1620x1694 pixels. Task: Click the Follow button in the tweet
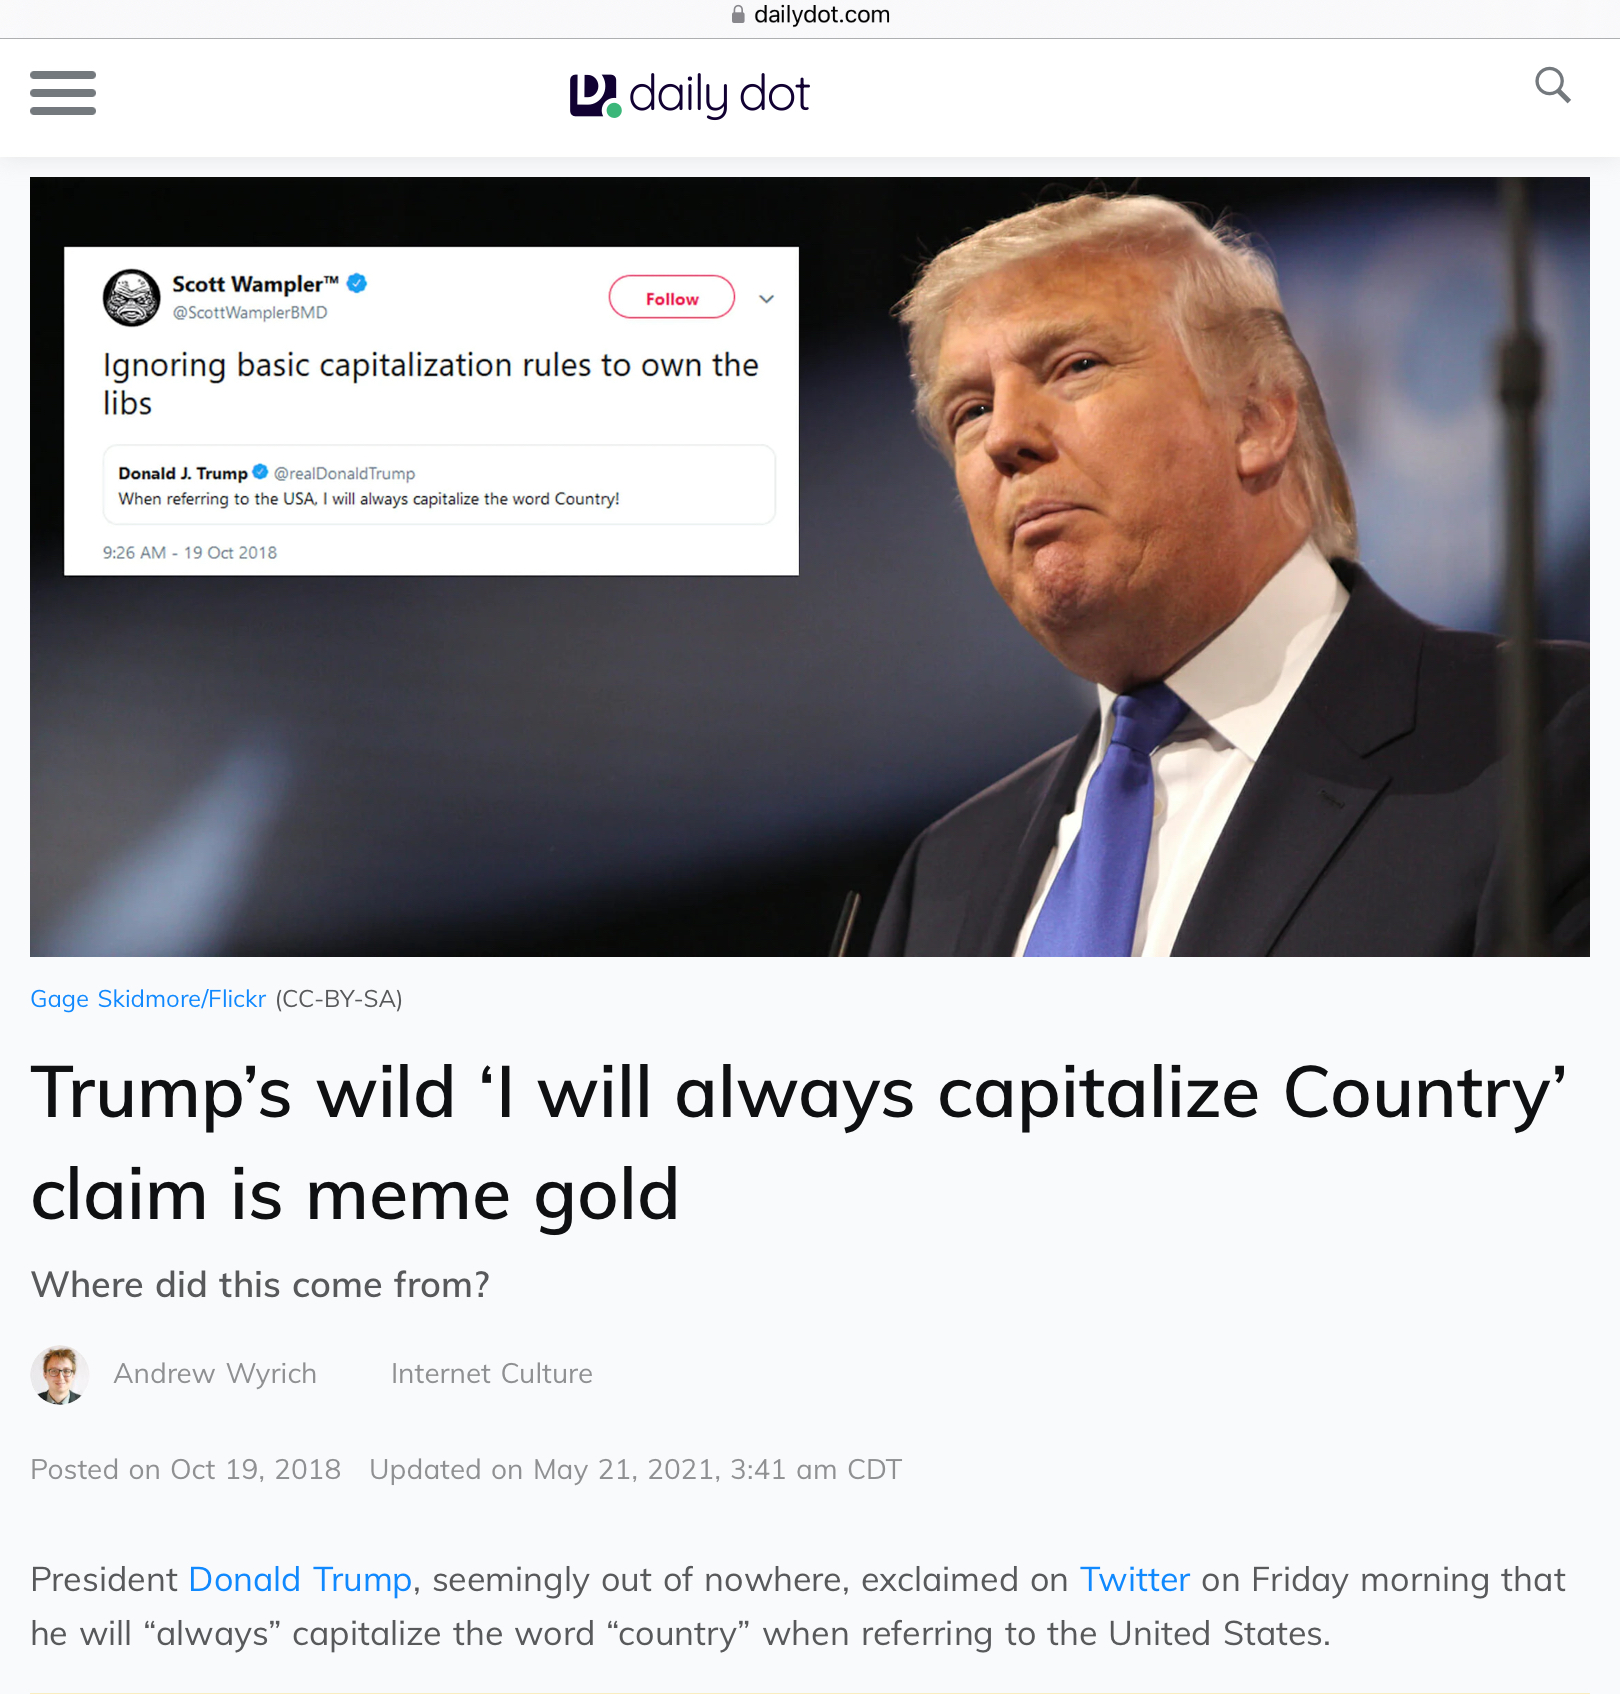[672, 297]
